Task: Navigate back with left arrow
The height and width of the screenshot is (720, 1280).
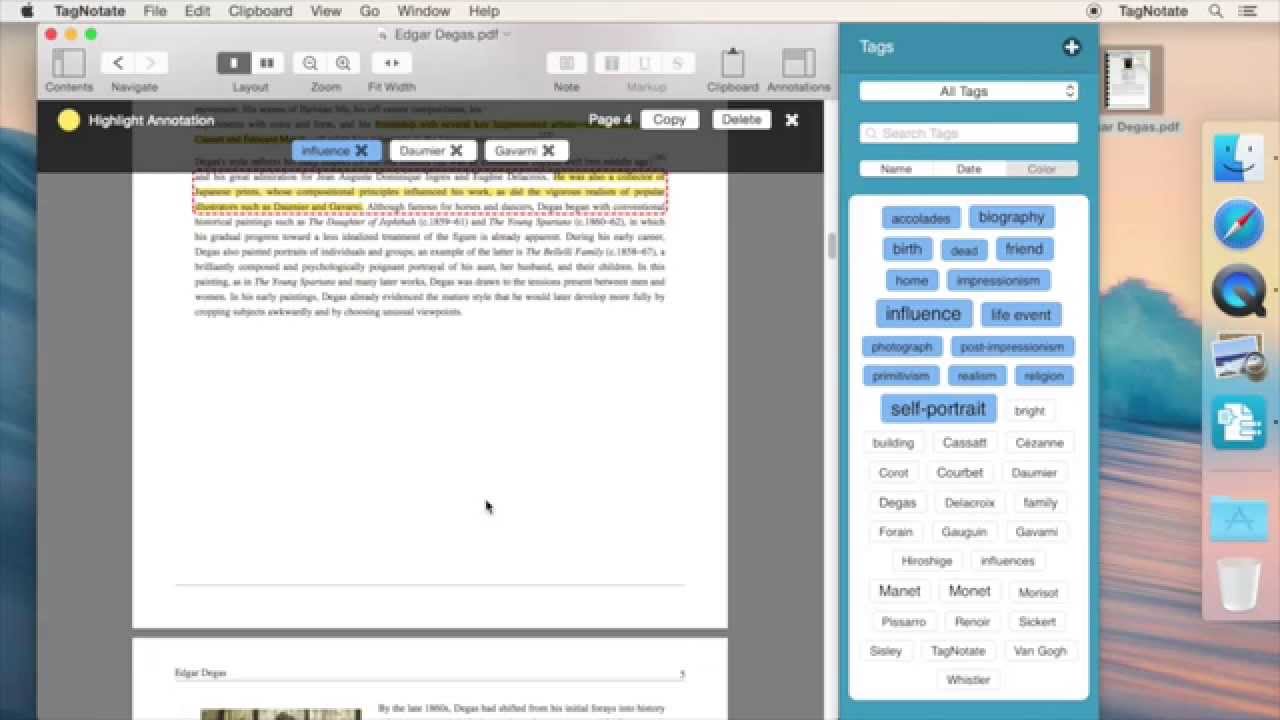Action: (118, 63)
